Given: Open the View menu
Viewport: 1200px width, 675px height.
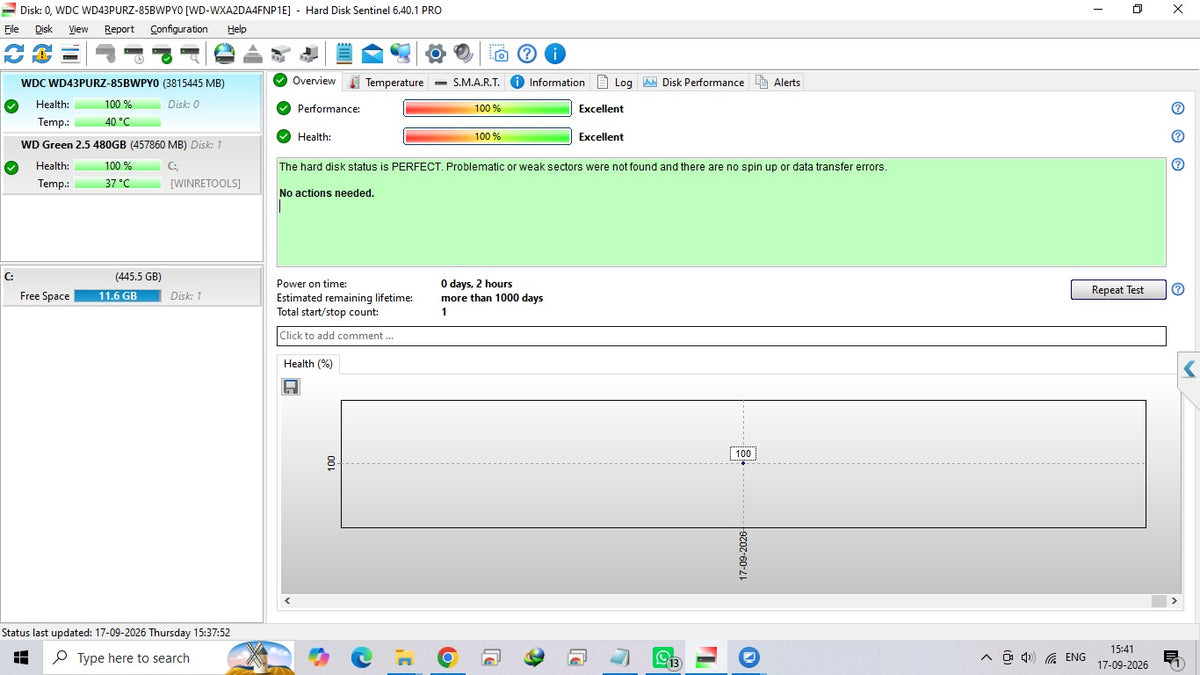Looking at the screenshot, I should click(x=78, y=29).
